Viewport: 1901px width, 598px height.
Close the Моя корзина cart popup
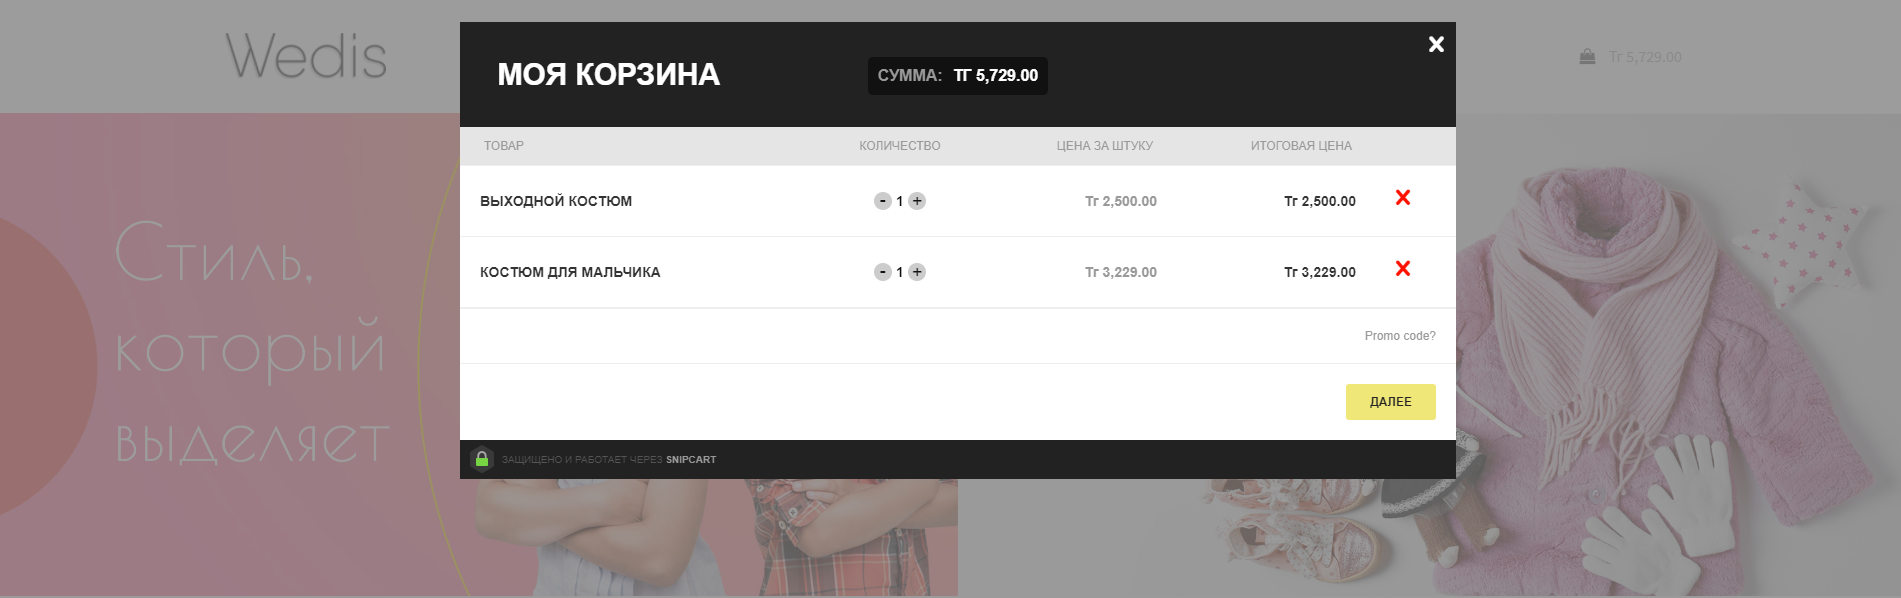point(1436,44)
